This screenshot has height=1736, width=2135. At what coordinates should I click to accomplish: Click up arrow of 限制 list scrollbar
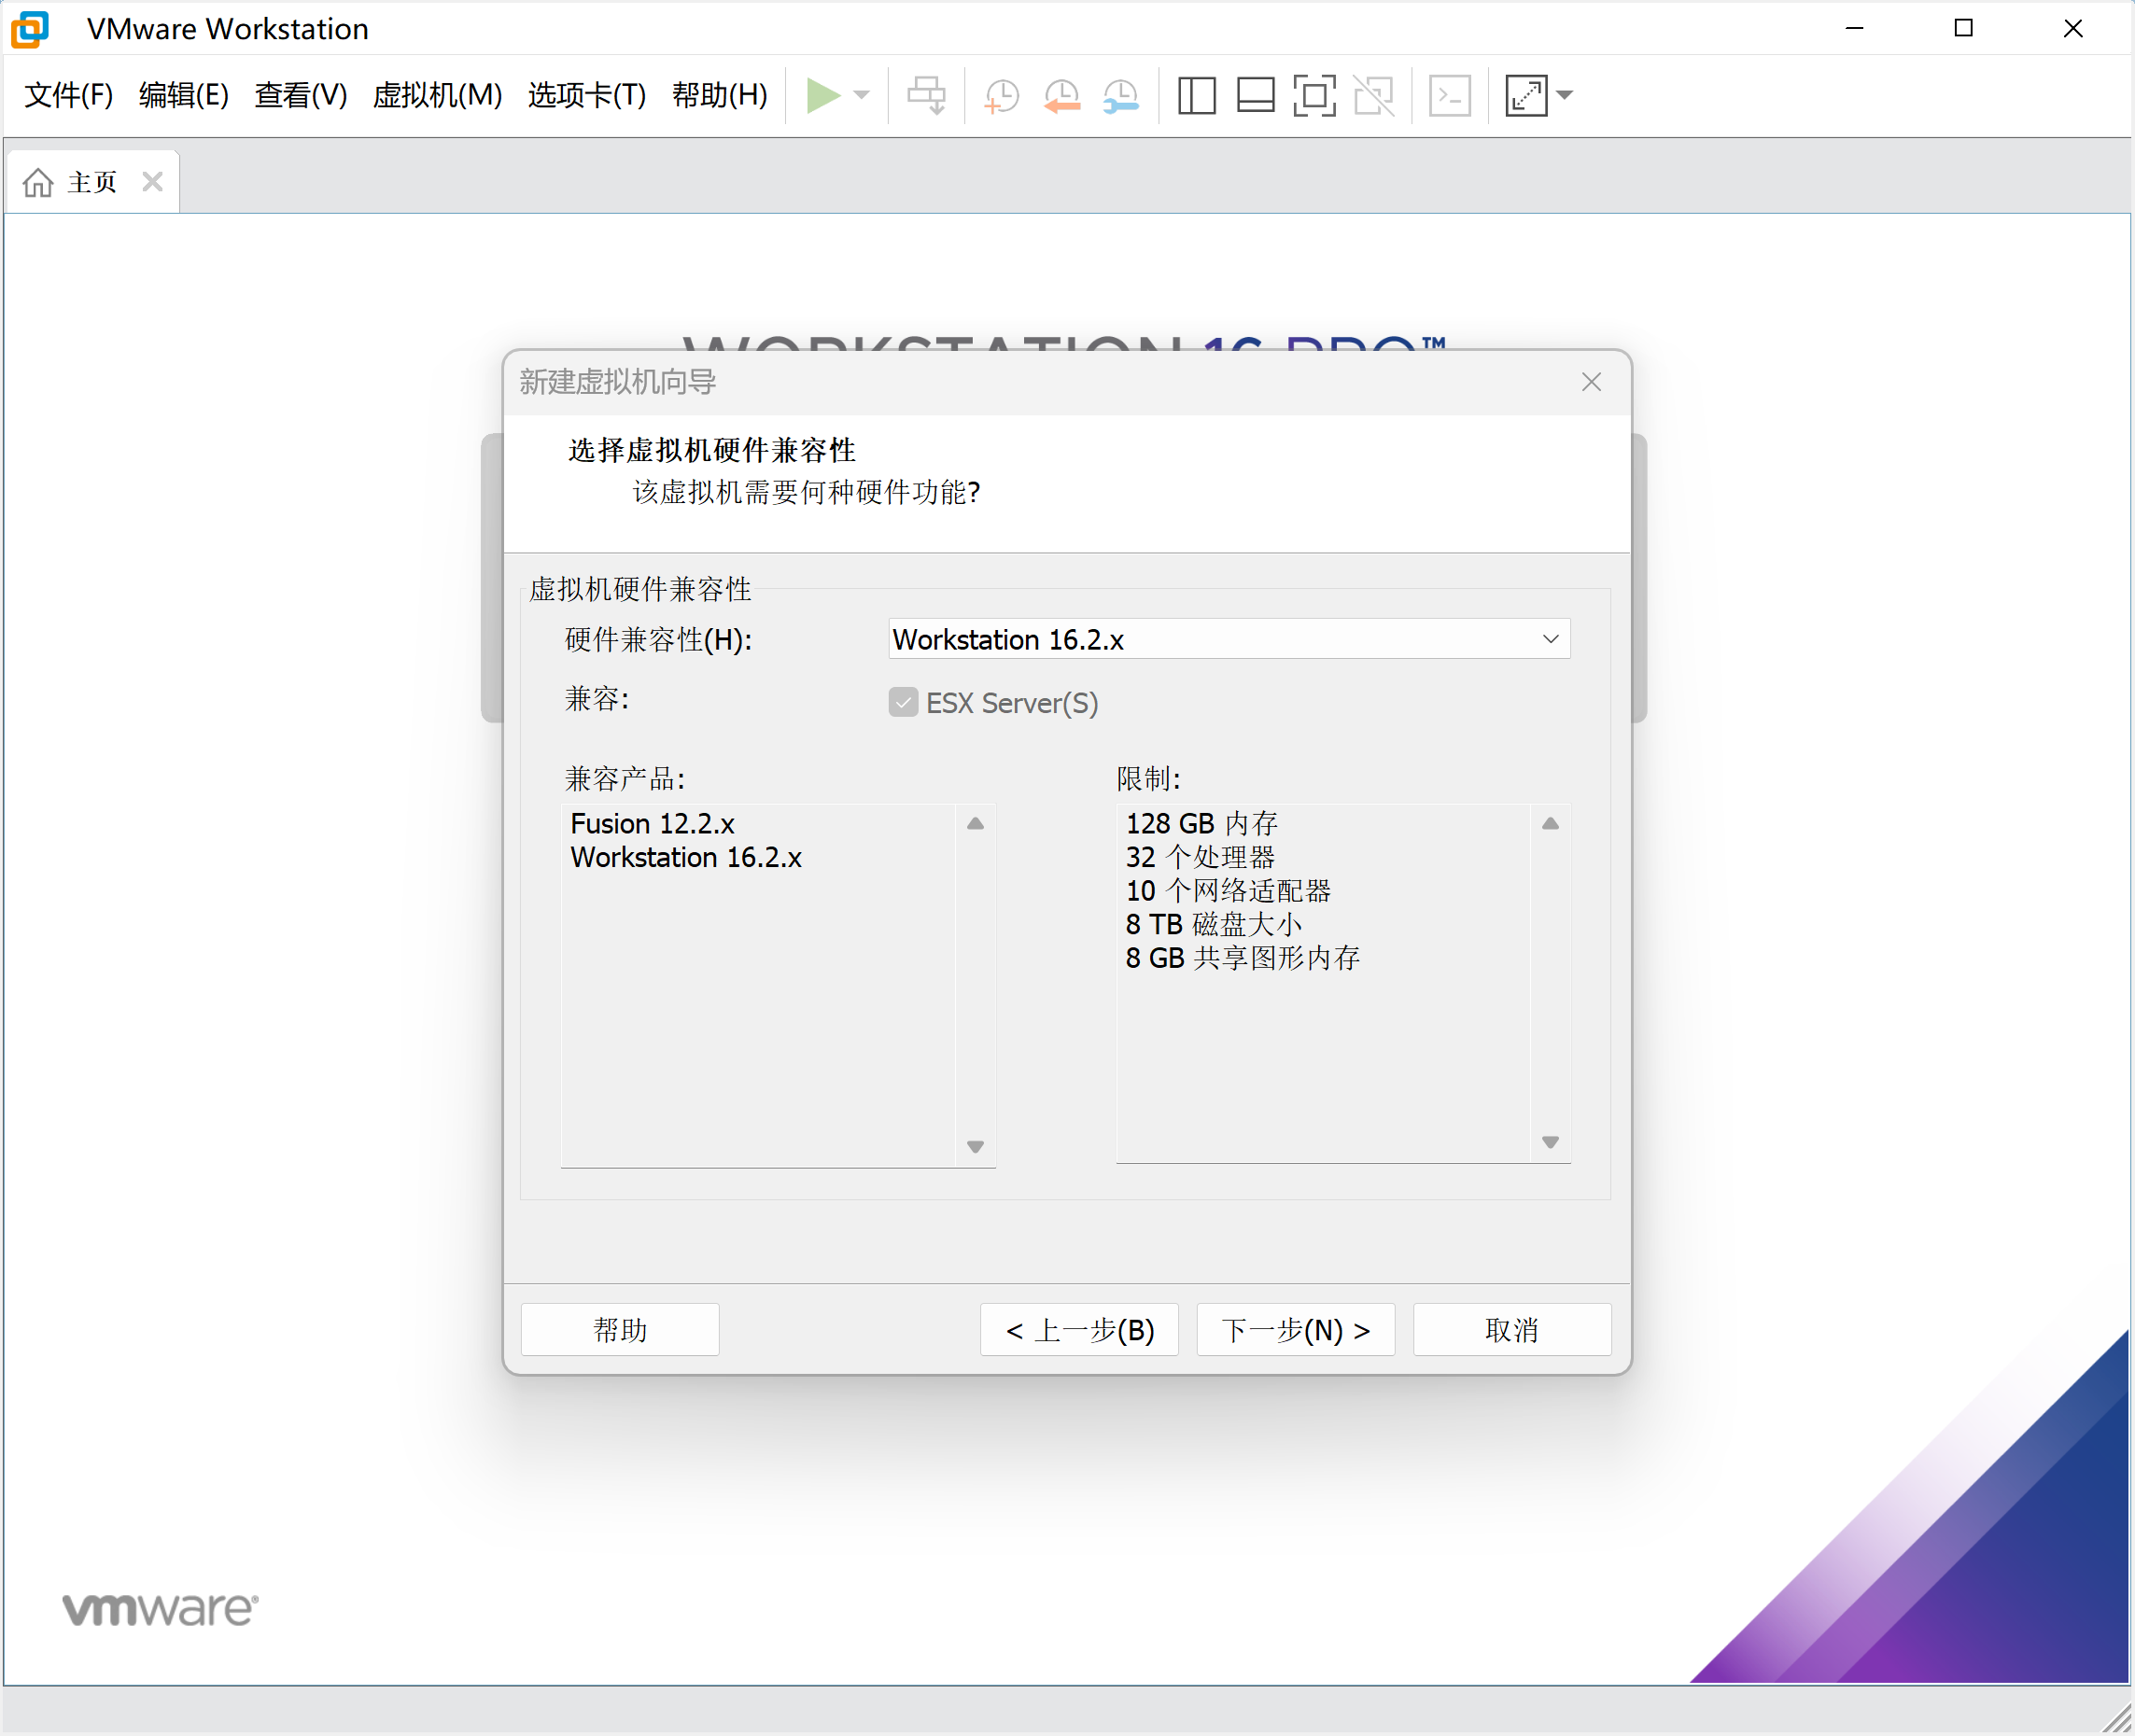pos(1550,824)
